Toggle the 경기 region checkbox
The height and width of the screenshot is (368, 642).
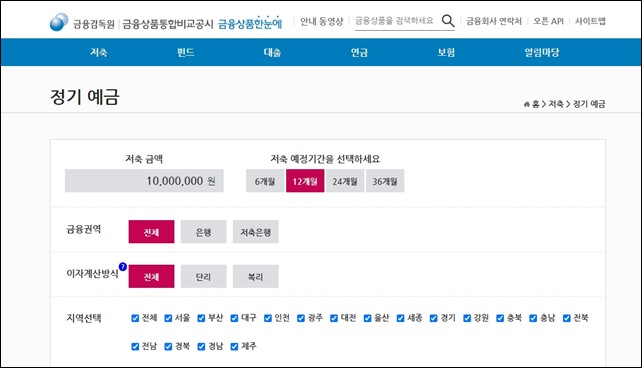[434, 318]
